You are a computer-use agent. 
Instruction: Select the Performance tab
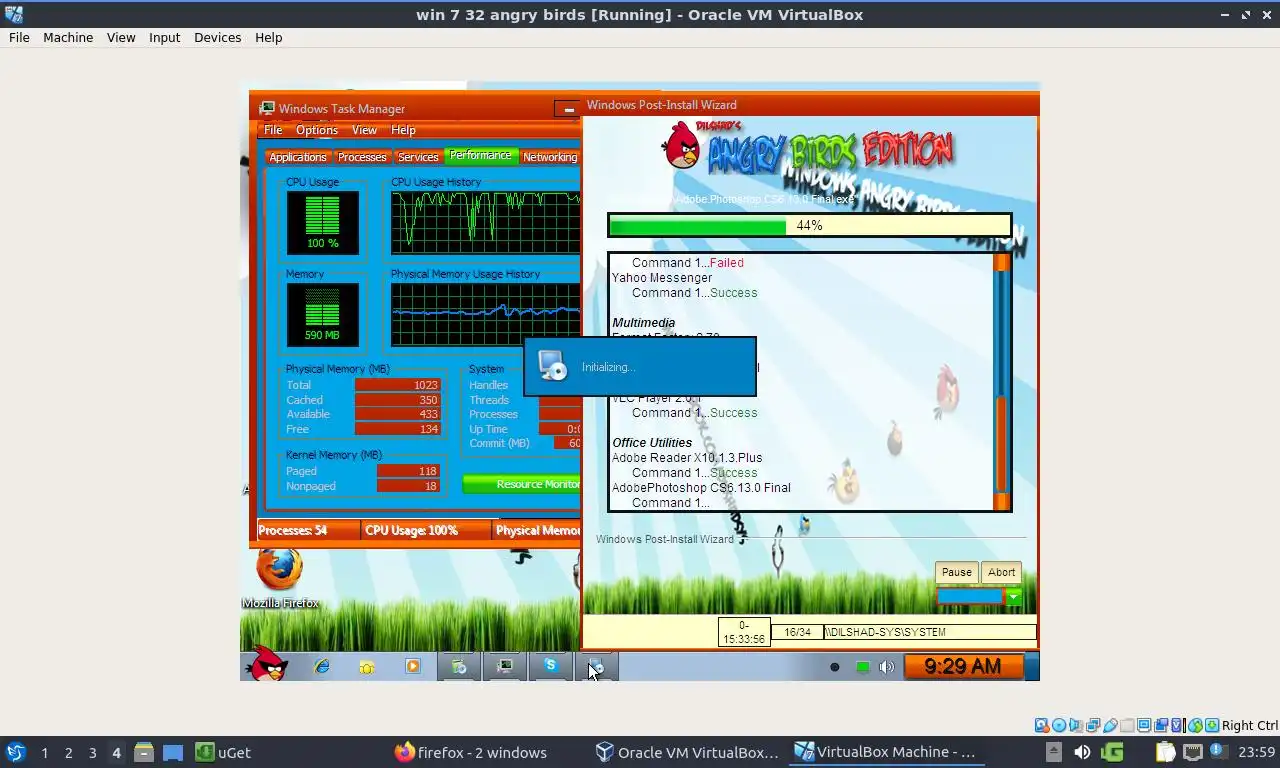coord(480,155)
